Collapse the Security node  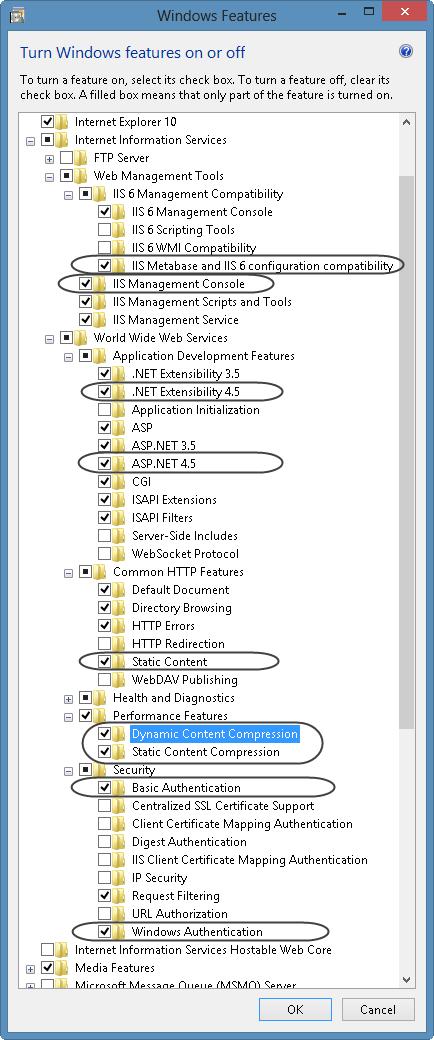point(68,770)
